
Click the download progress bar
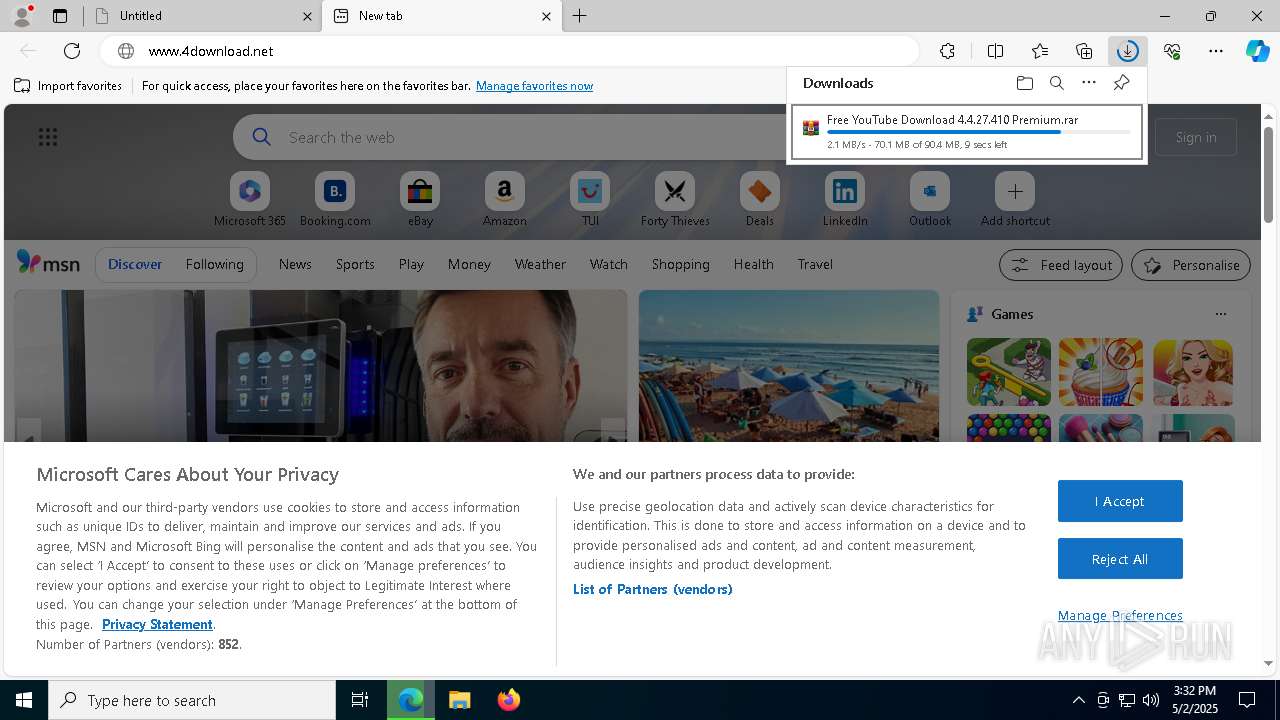click(978, 132)
